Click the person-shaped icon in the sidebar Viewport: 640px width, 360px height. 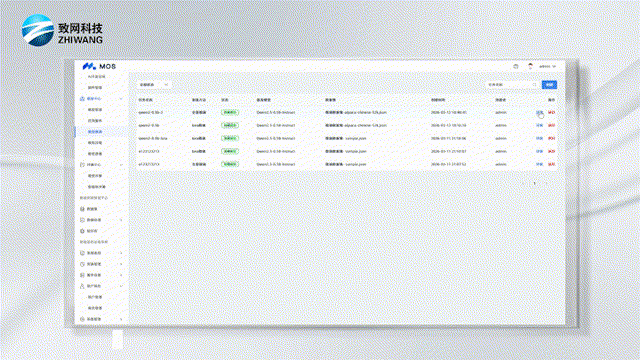click(x=82, y=286)
